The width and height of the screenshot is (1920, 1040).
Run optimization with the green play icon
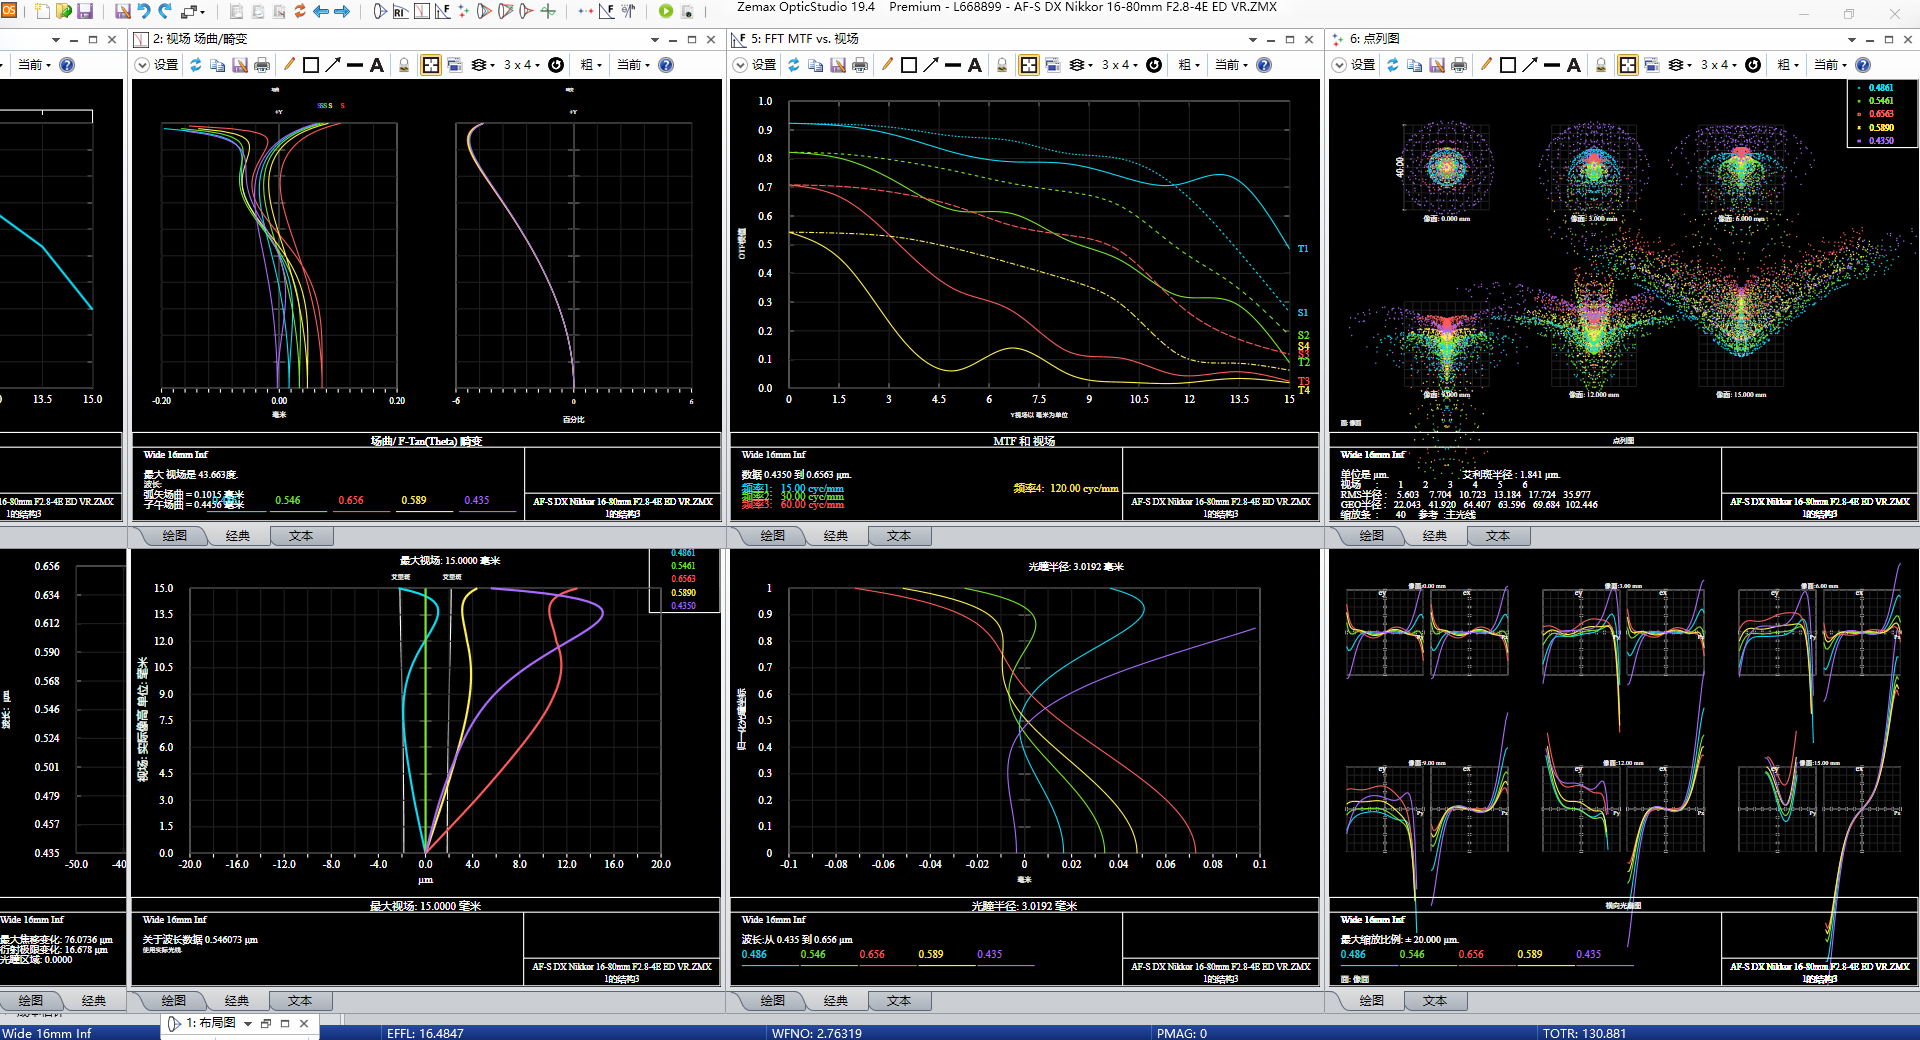tap(666, 11)
